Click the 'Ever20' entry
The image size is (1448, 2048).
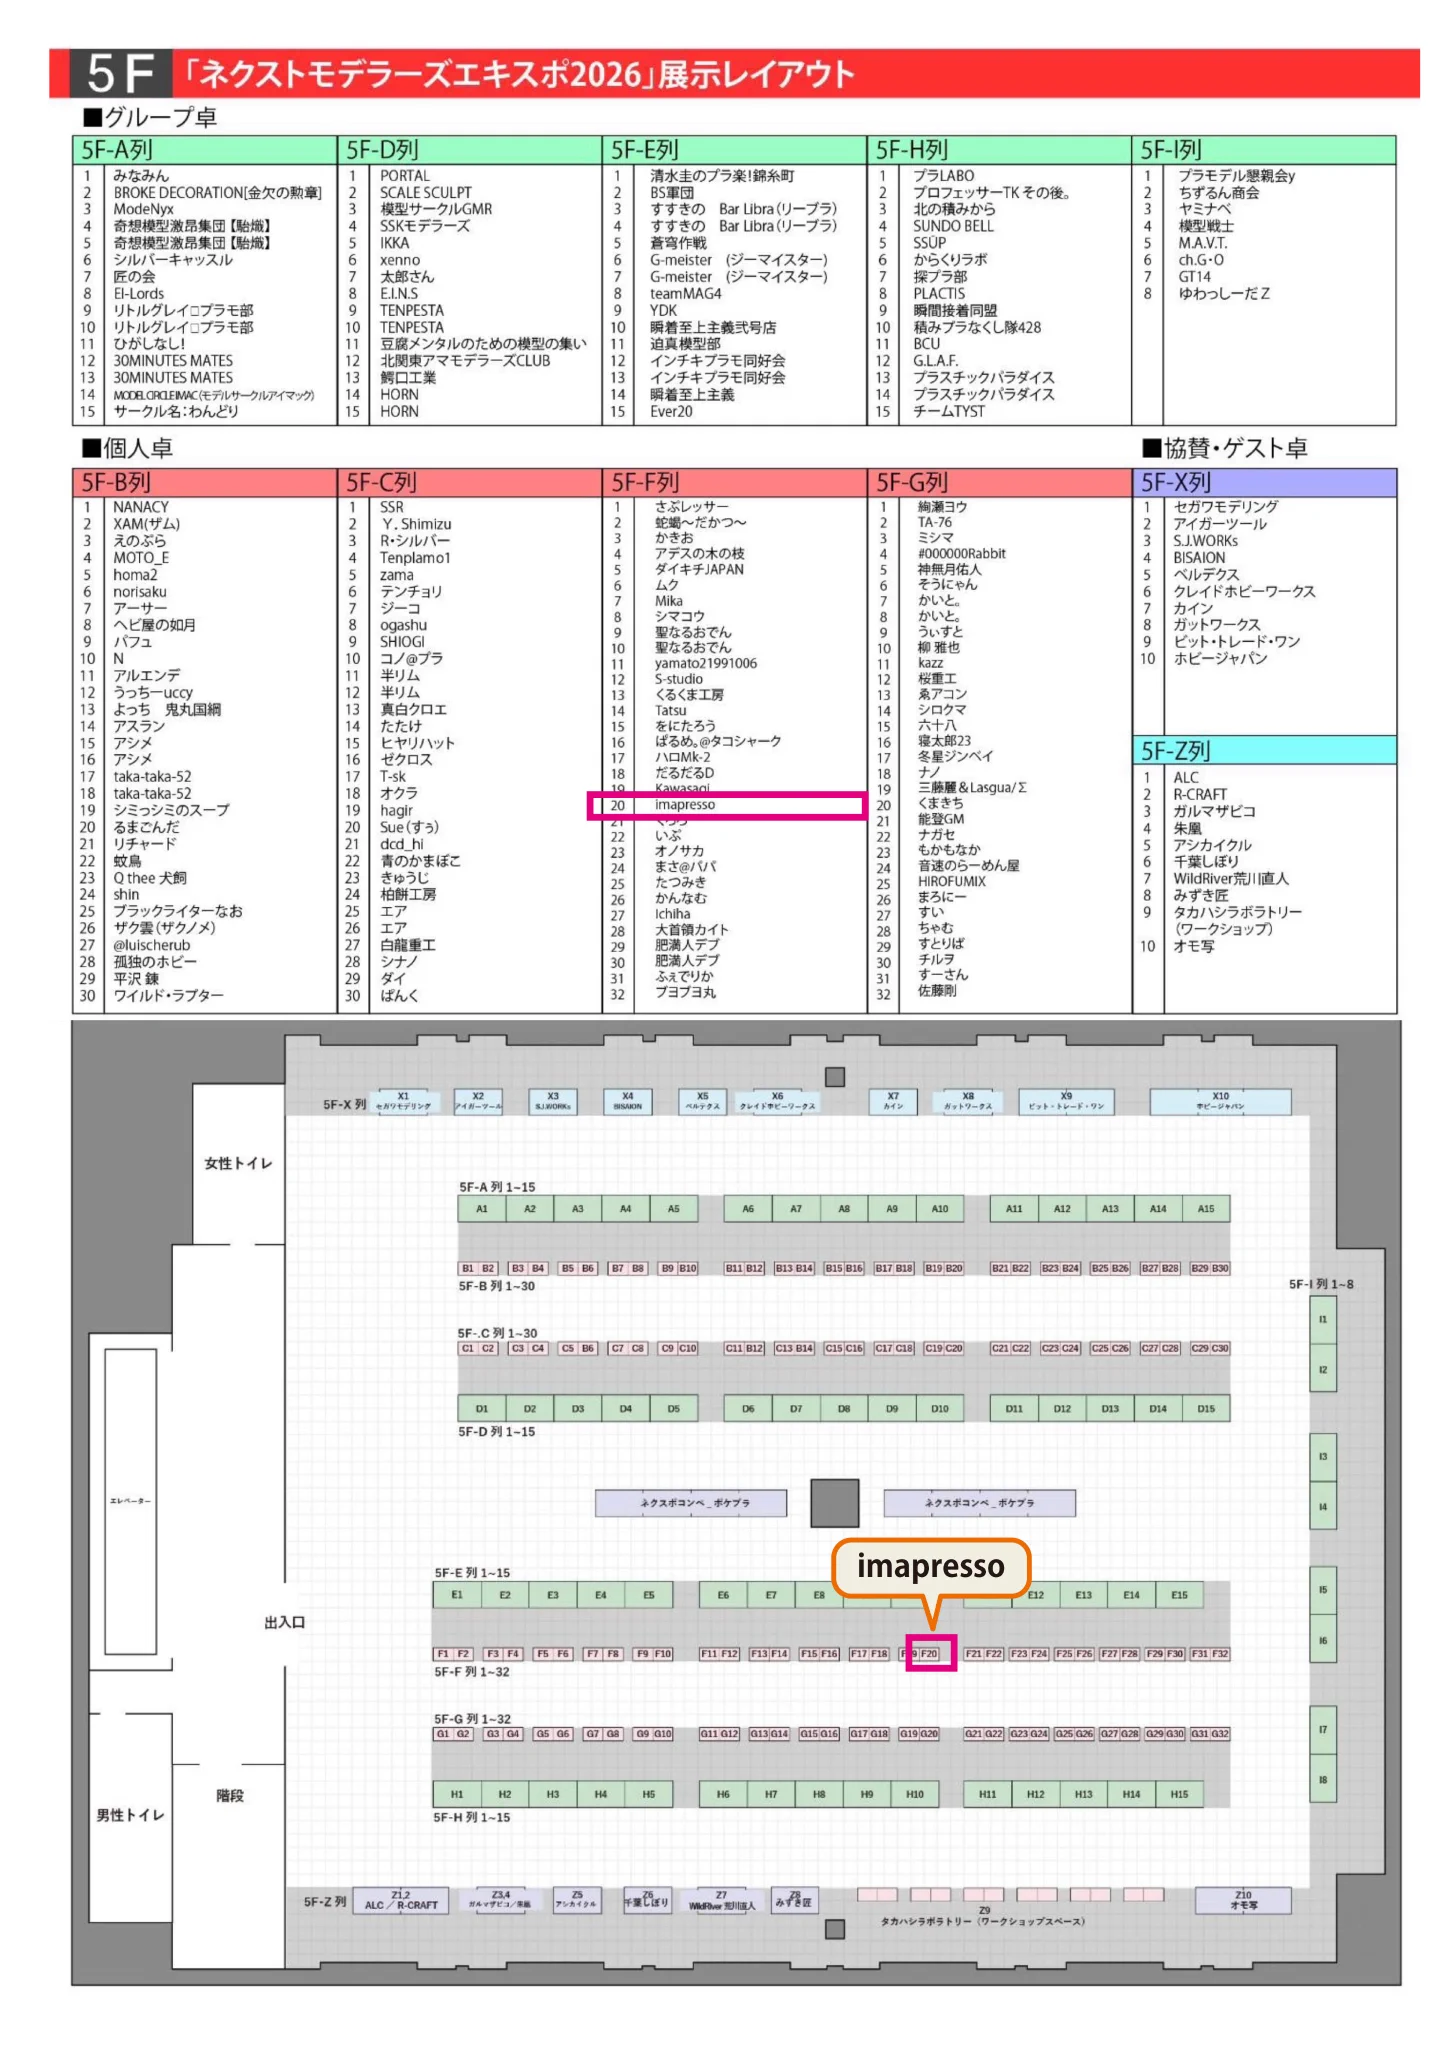[671, 411]
